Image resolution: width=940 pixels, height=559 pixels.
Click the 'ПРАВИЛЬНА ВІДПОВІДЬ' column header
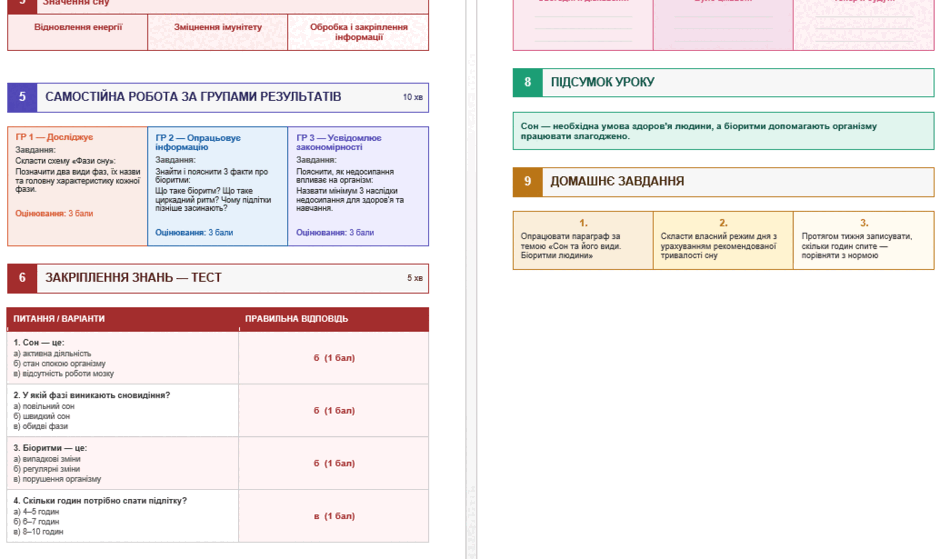(297, 319)
